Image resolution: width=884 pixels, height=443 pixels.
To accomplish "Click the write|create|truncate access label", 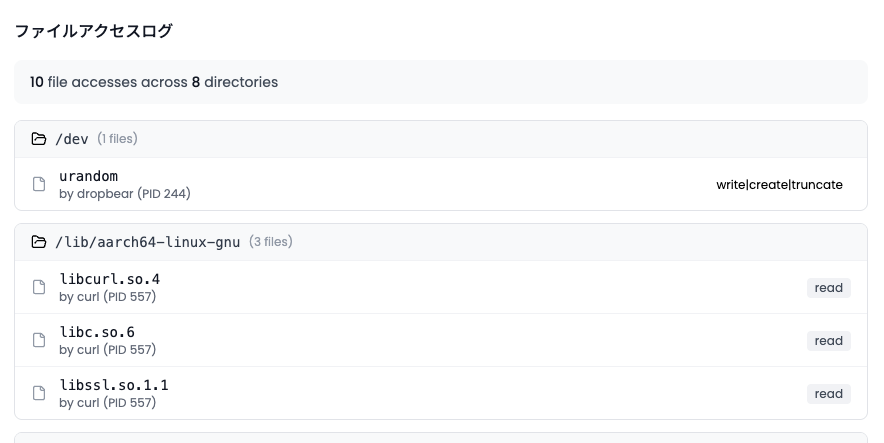I will 779,185.
